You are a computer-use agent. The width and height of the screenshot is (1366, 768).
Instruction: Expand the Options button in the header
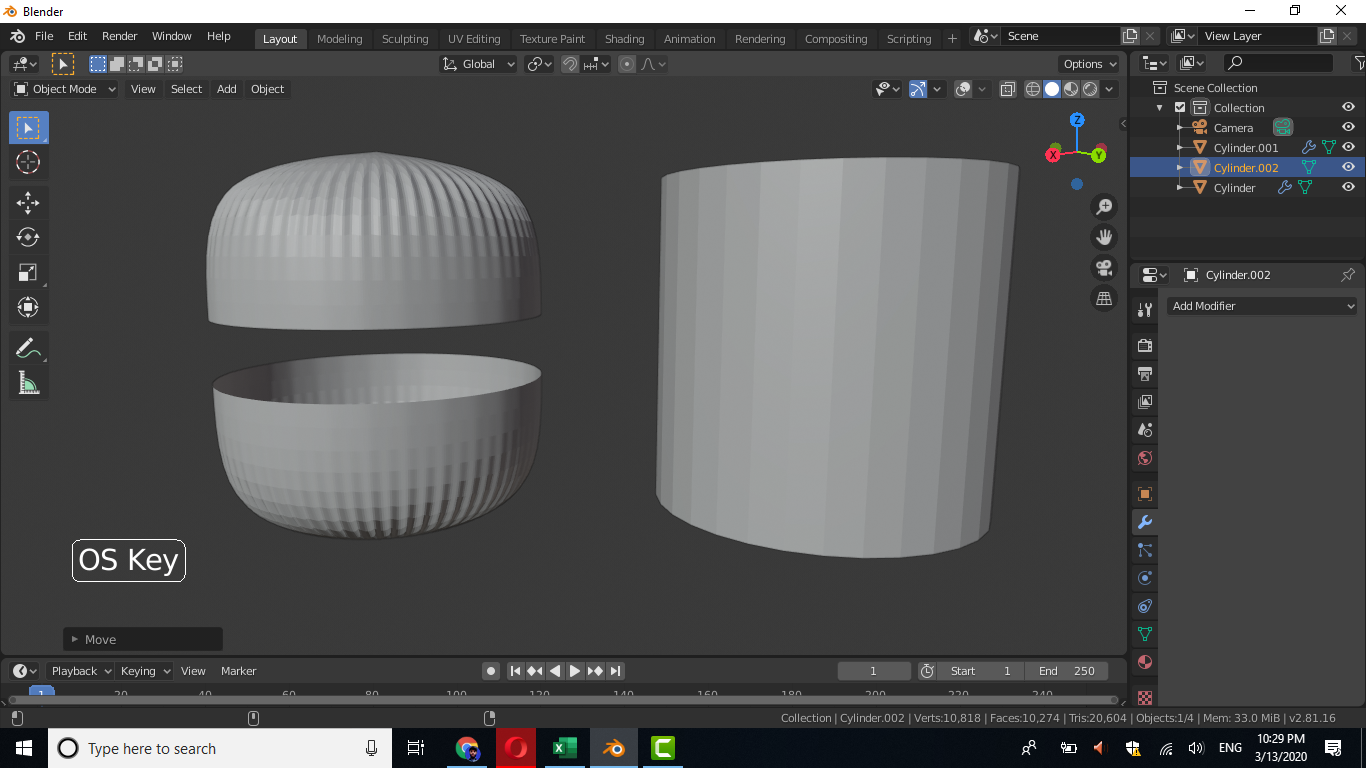(x=1088, y=63)
